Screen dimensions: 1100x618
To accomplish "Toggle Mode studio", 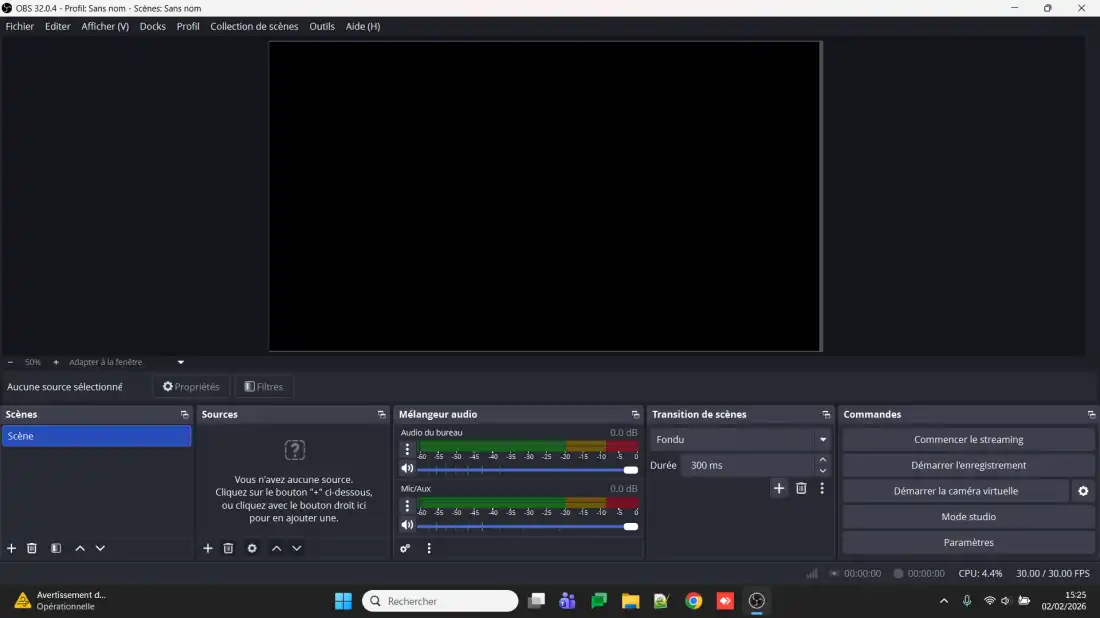I will (x=968, y=517).
